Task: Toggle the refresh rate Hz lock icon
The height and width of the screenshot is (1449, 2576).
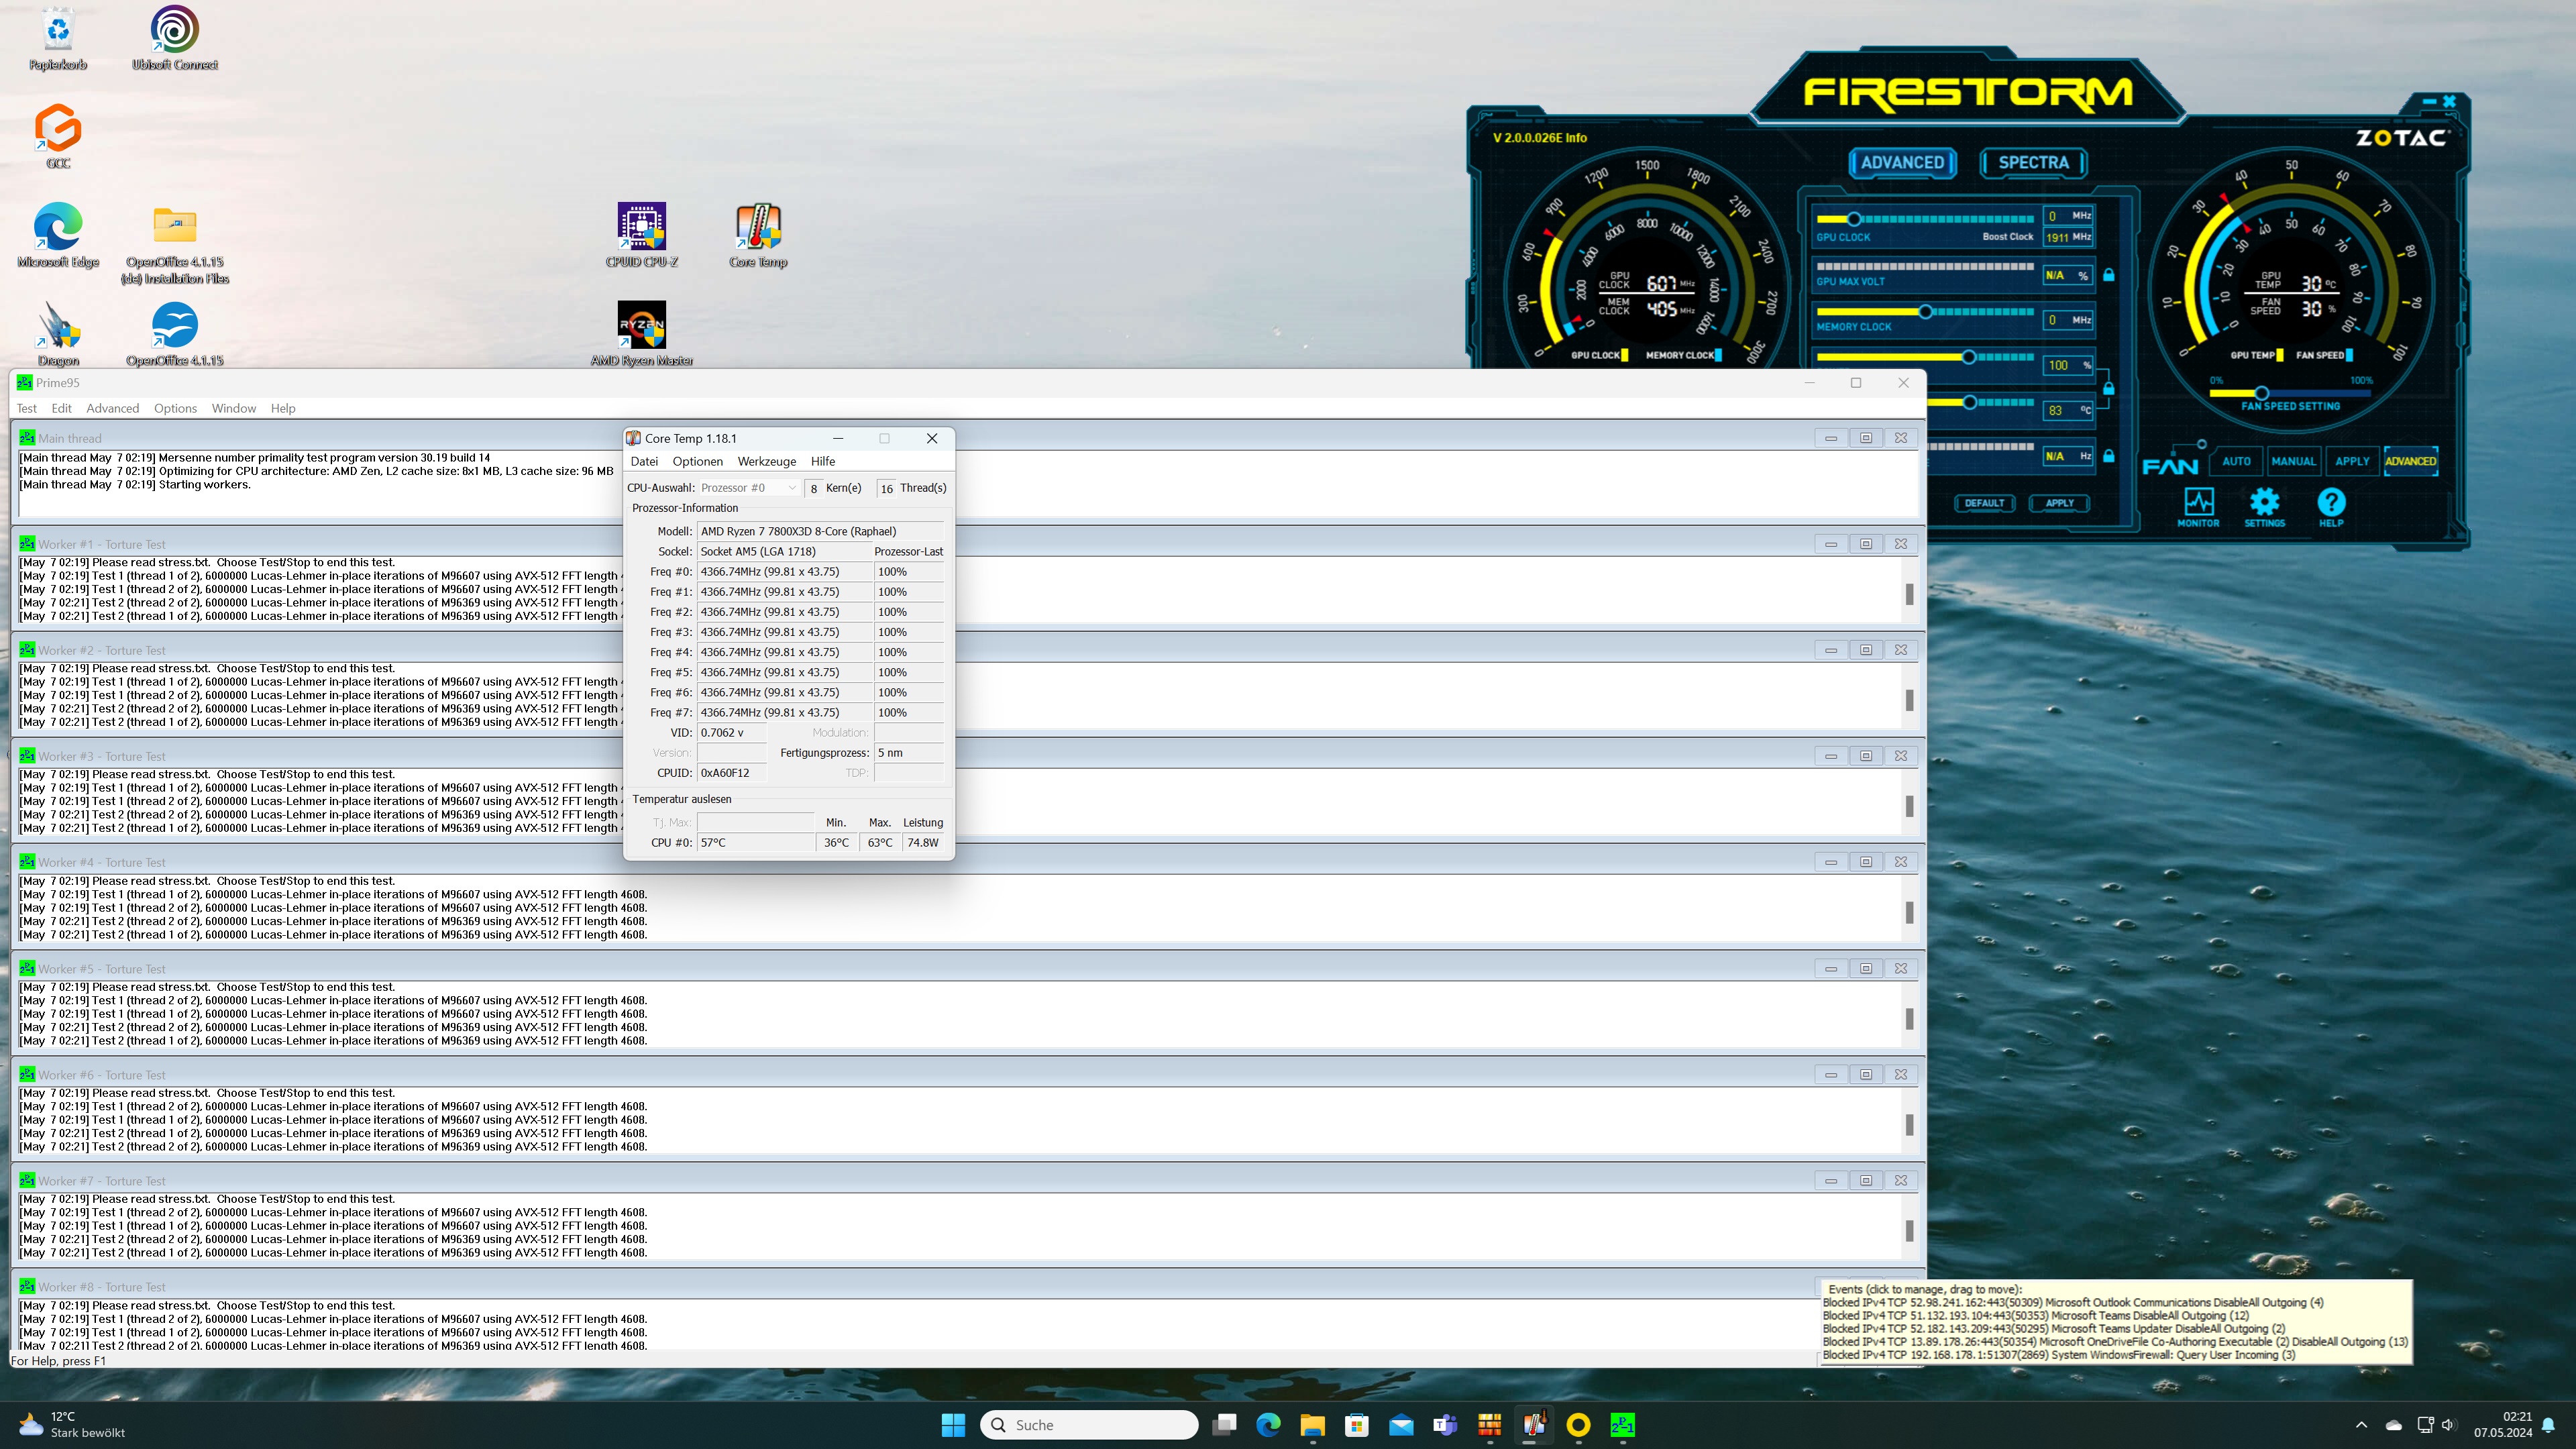Action: point(2109,456)
